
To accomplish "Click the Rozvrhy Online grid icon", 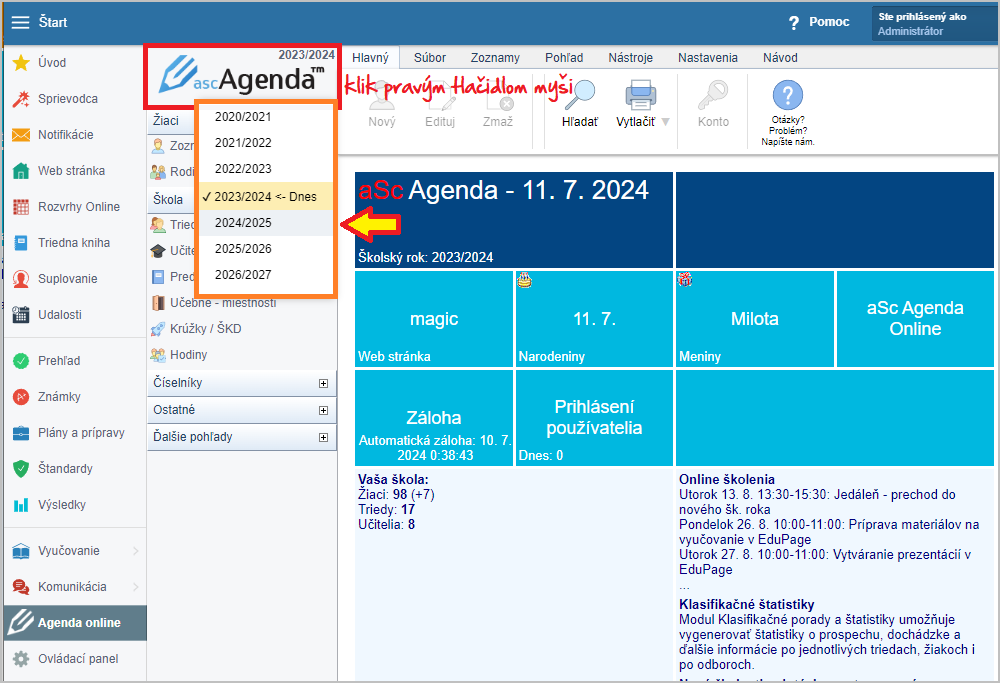I will click(x=21, y=207).
